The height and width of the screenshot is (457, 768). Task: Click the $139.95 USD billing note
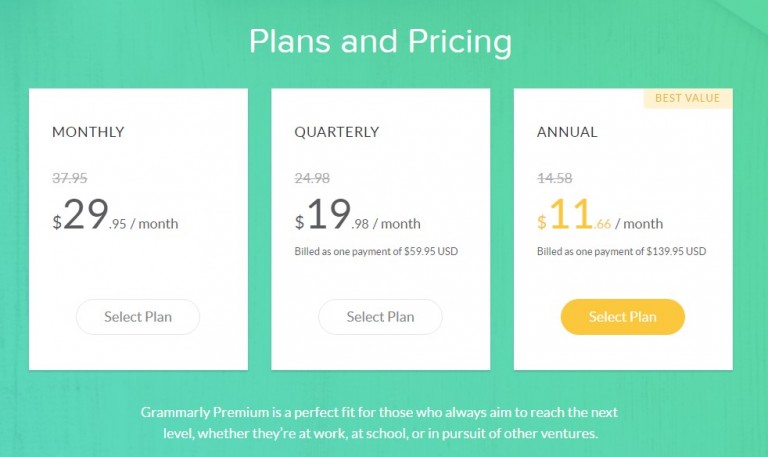coord(622,251)
